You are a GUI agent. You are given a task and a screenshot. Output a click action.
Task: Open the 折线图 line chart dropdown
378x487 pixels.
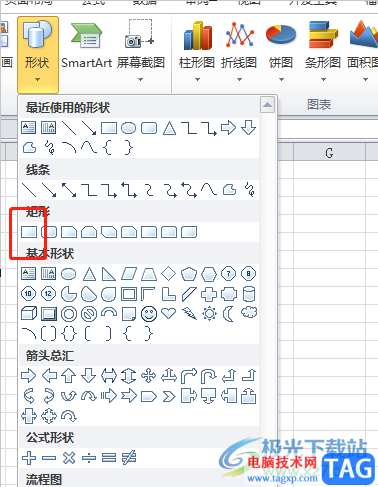239,51
